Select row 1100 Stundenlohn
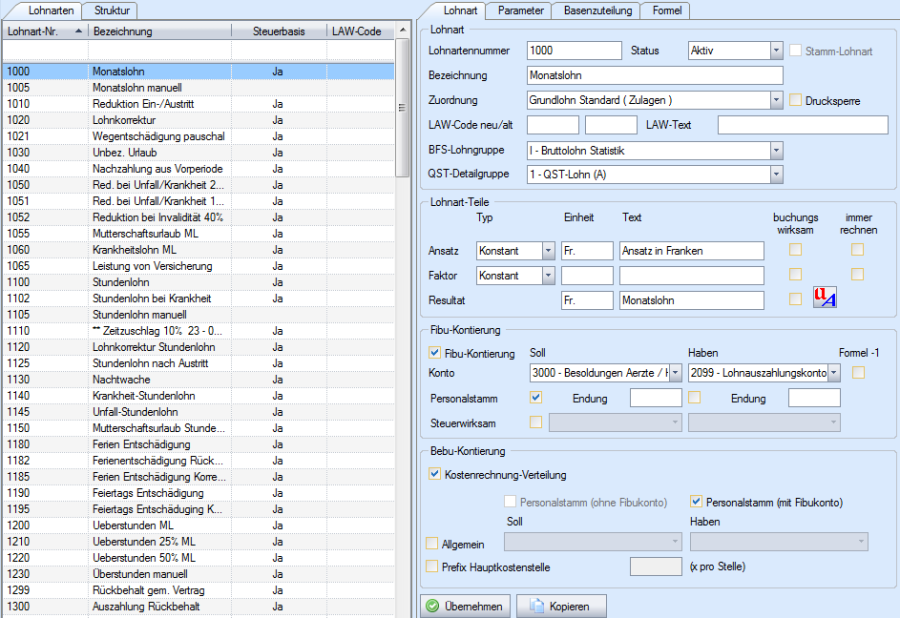This screenshot has height=618, width=900. point(199,282)
